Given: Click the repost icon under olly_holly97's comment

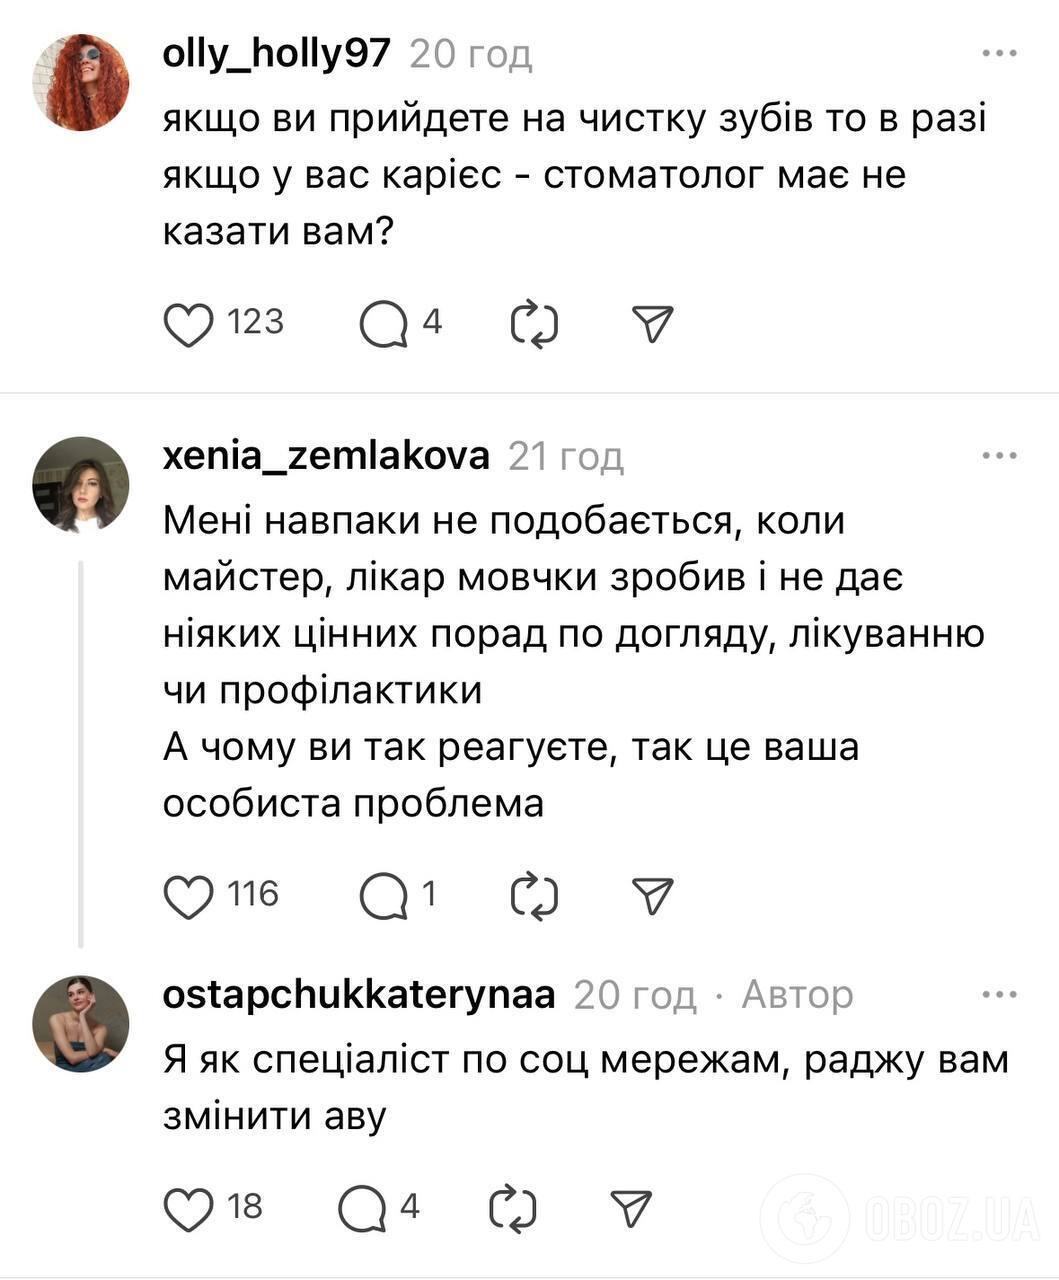Looking at the screenshot, I should [x=534, y=322].
